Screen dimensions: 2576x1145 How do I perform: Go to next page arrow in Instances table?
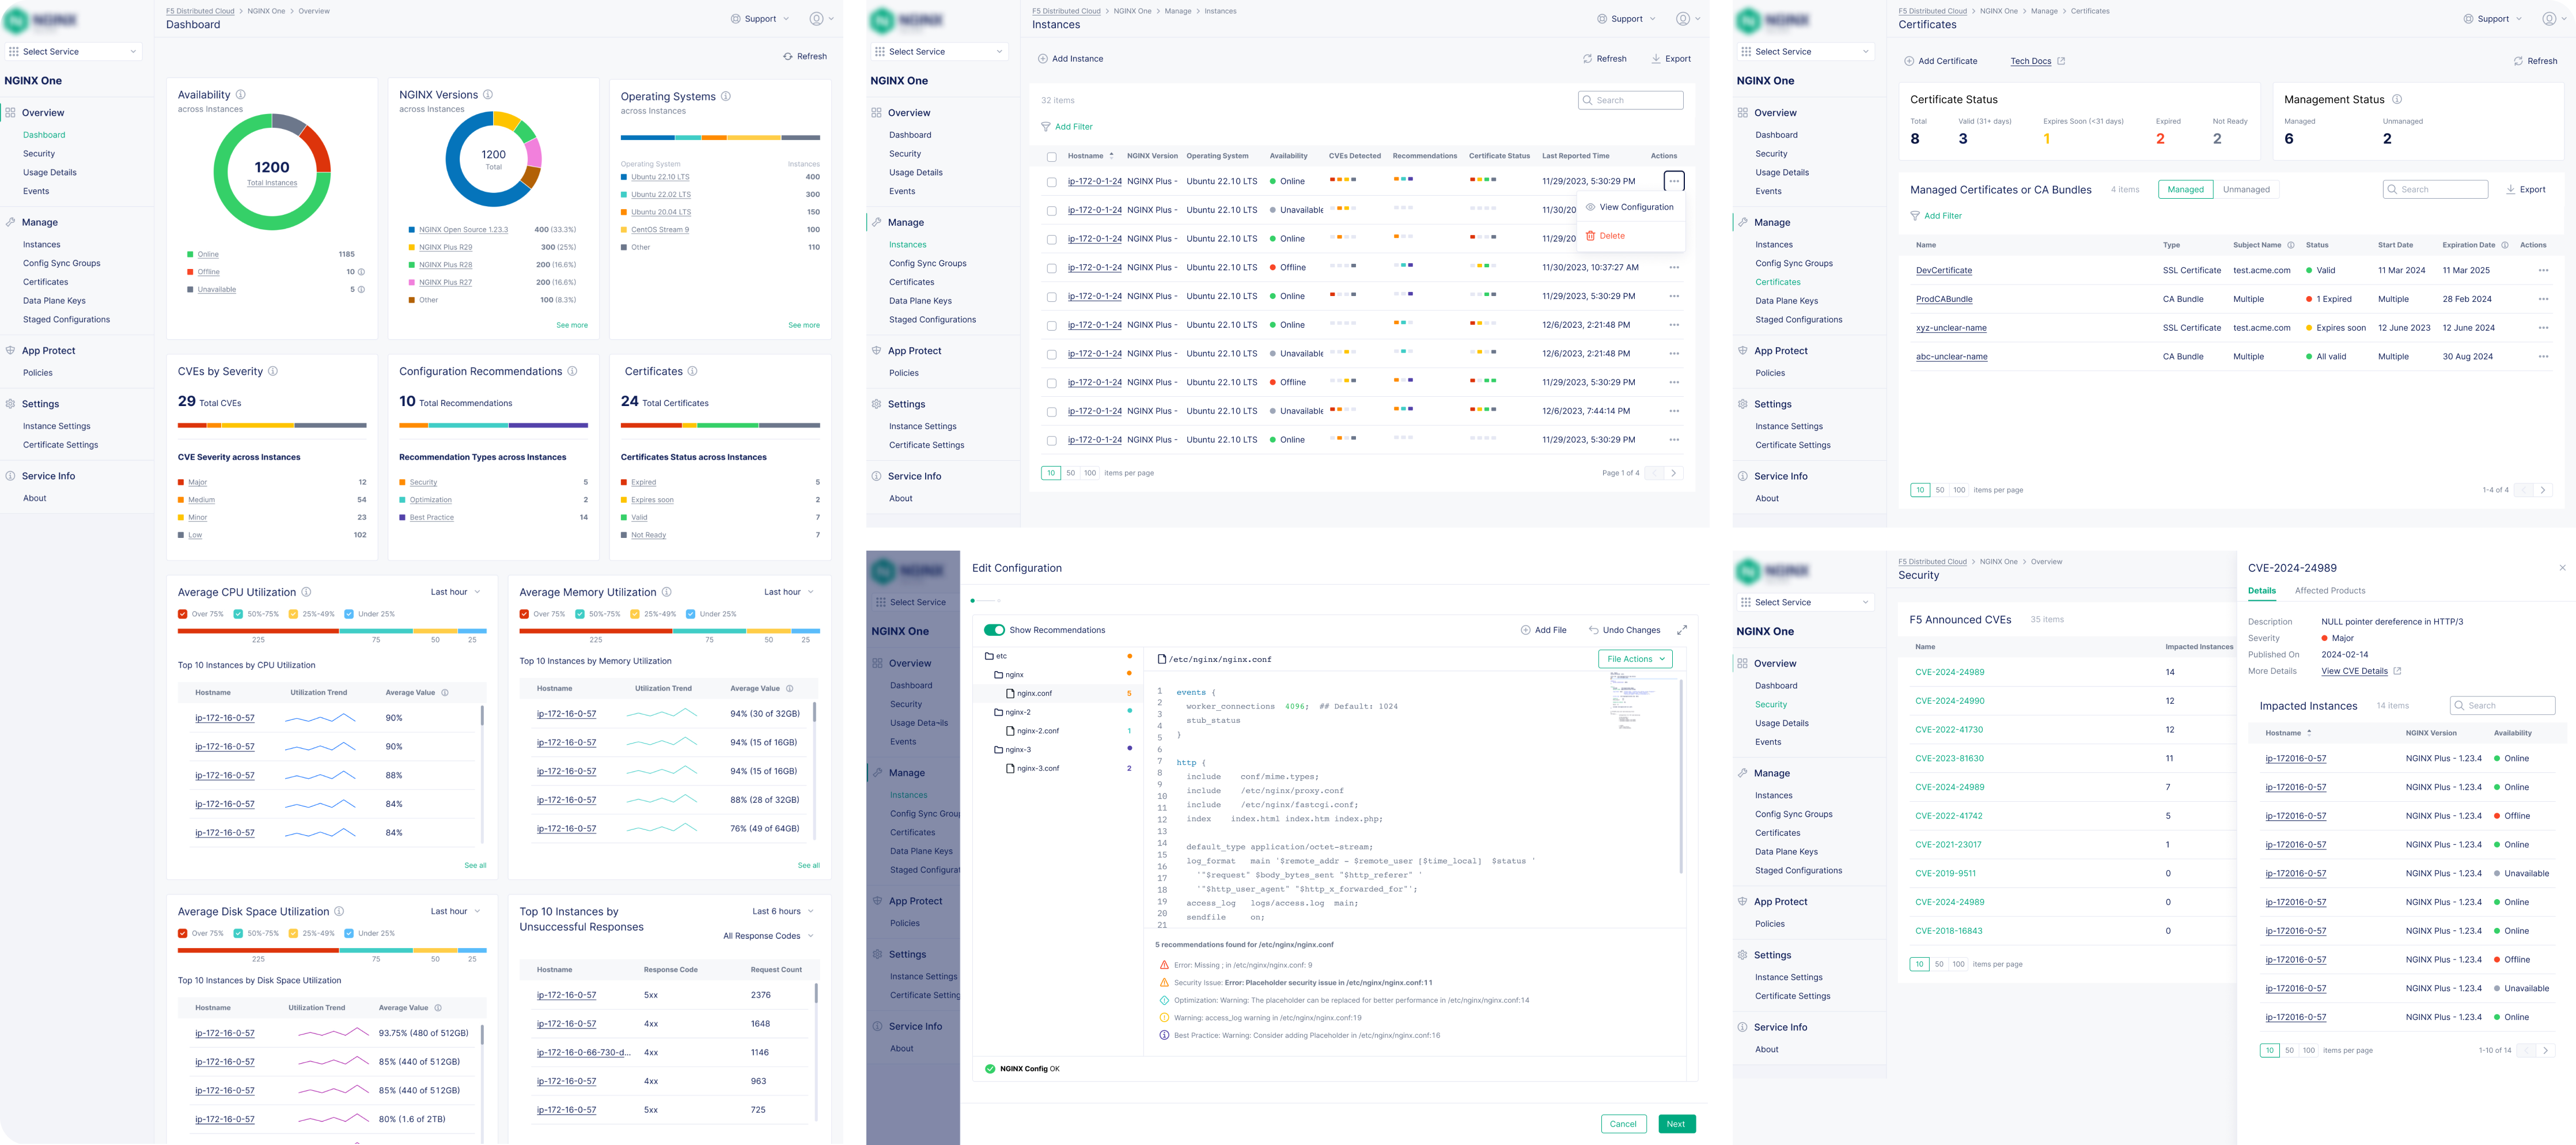(x=1673, y=473)
